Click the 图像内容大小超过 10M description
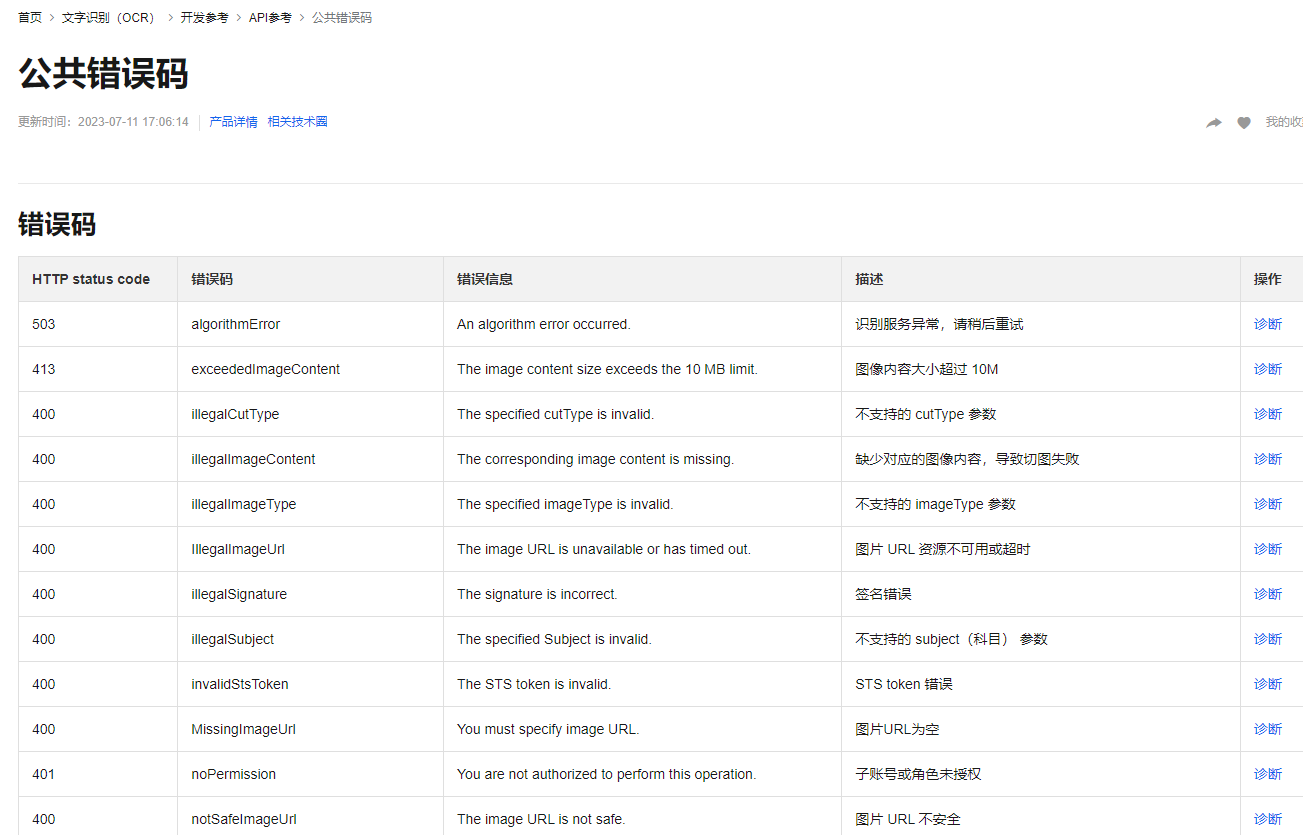The image size is (1303, 835). 927,369
